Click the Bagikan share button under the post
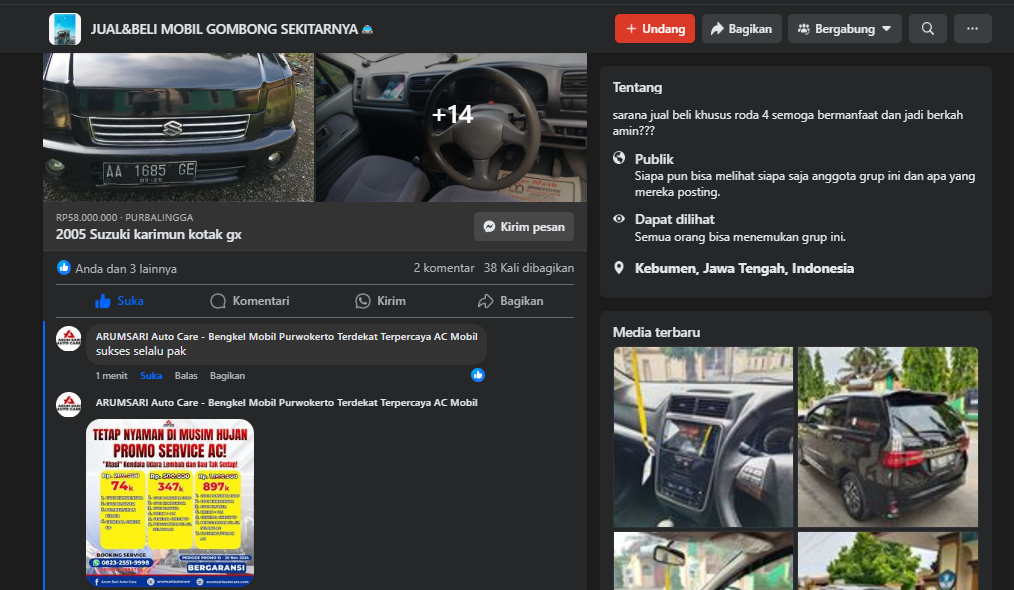Screen dimensions: 1014x590 pyautogui.click(x=510, y=301)
